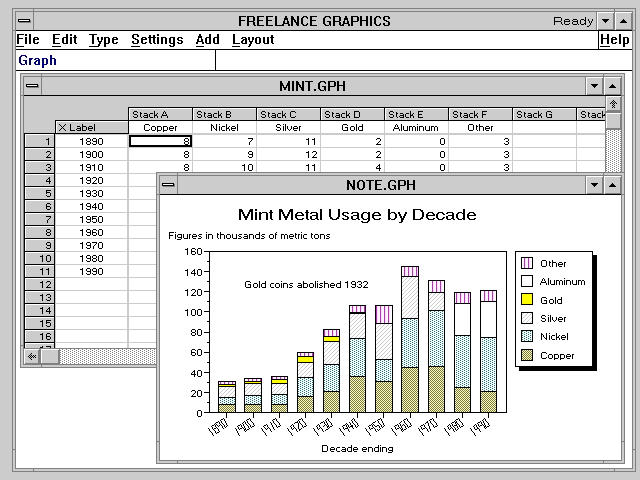The height and width of the screenshot is (480, 640).
Task: Click MINT.GPH scroll-to-left-edge arrow icon
Action: 32,356
